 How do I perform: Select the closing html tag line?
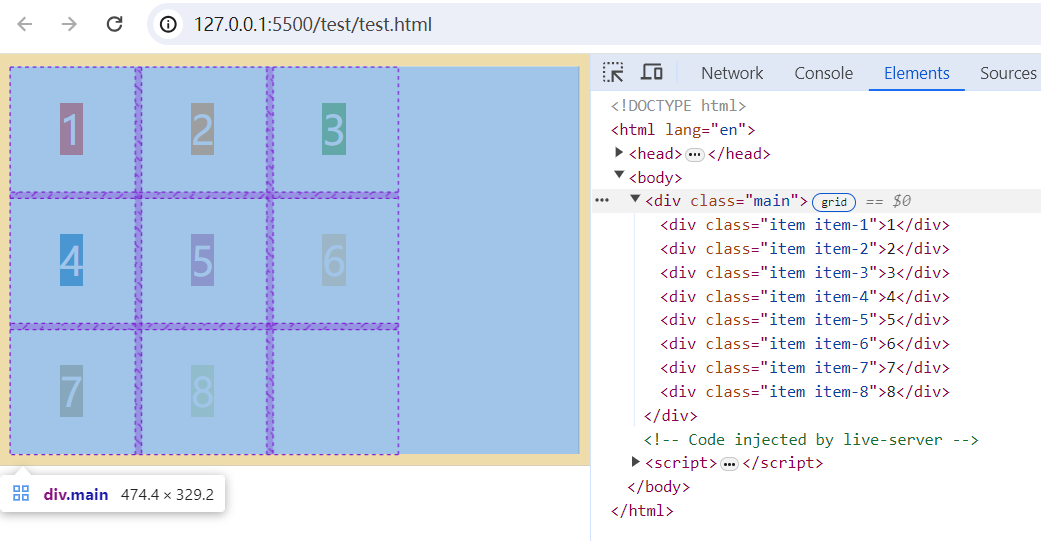642,510
